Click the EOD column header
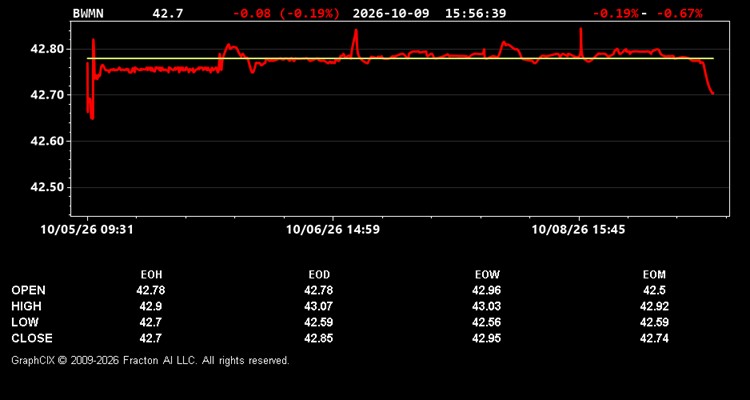 point(319,275)
